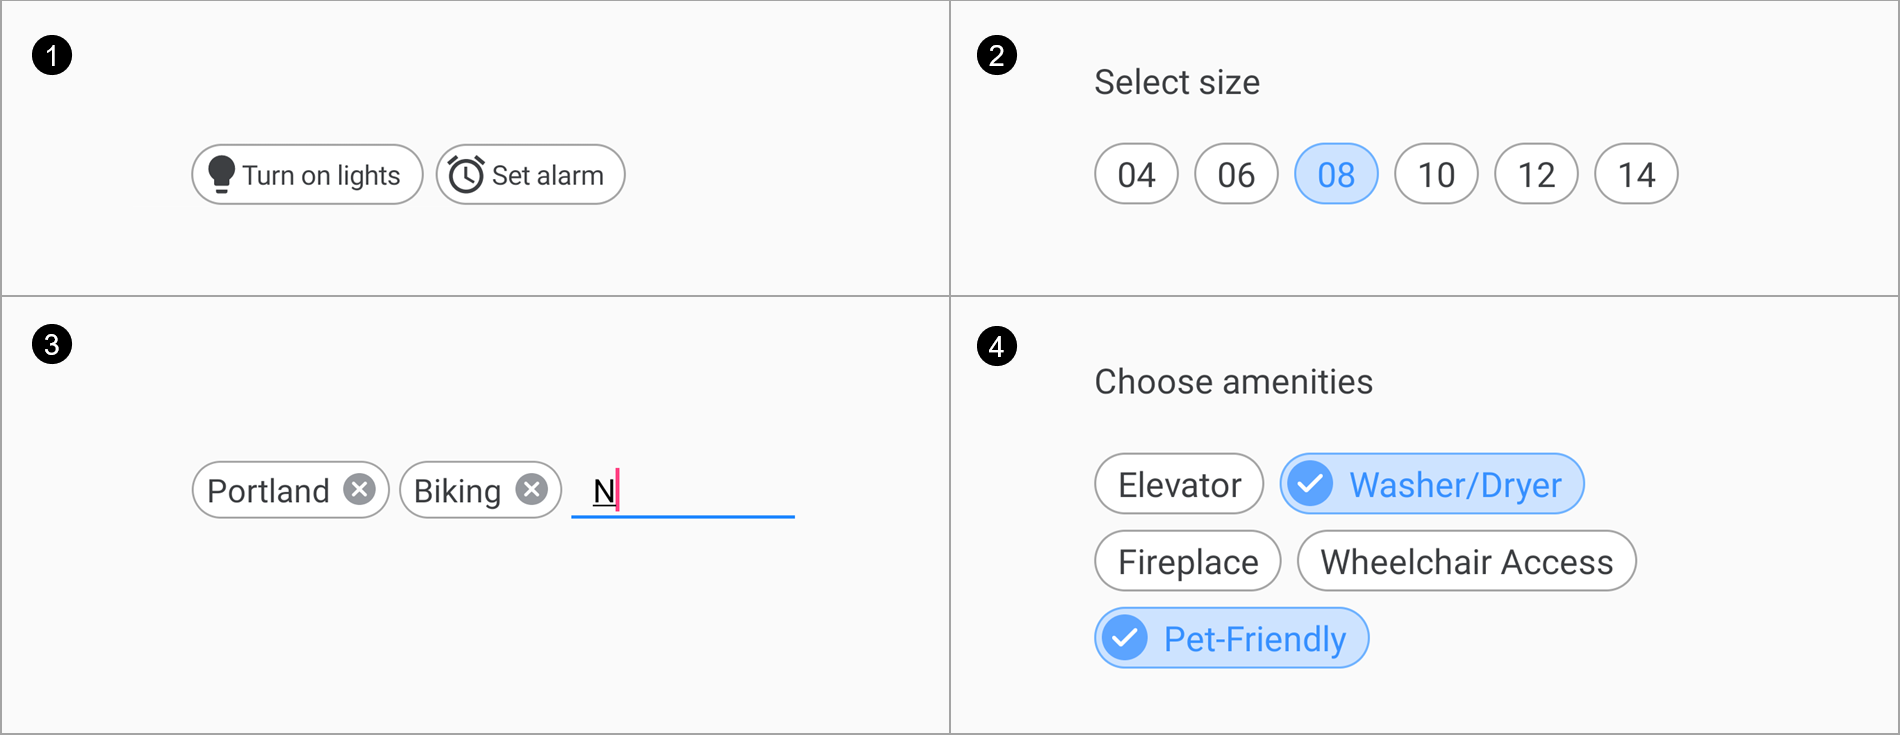1900x735 pixels.
Task: Remove the Biking chip with its X
Action: pyautogui.click(x=531, y=489)
